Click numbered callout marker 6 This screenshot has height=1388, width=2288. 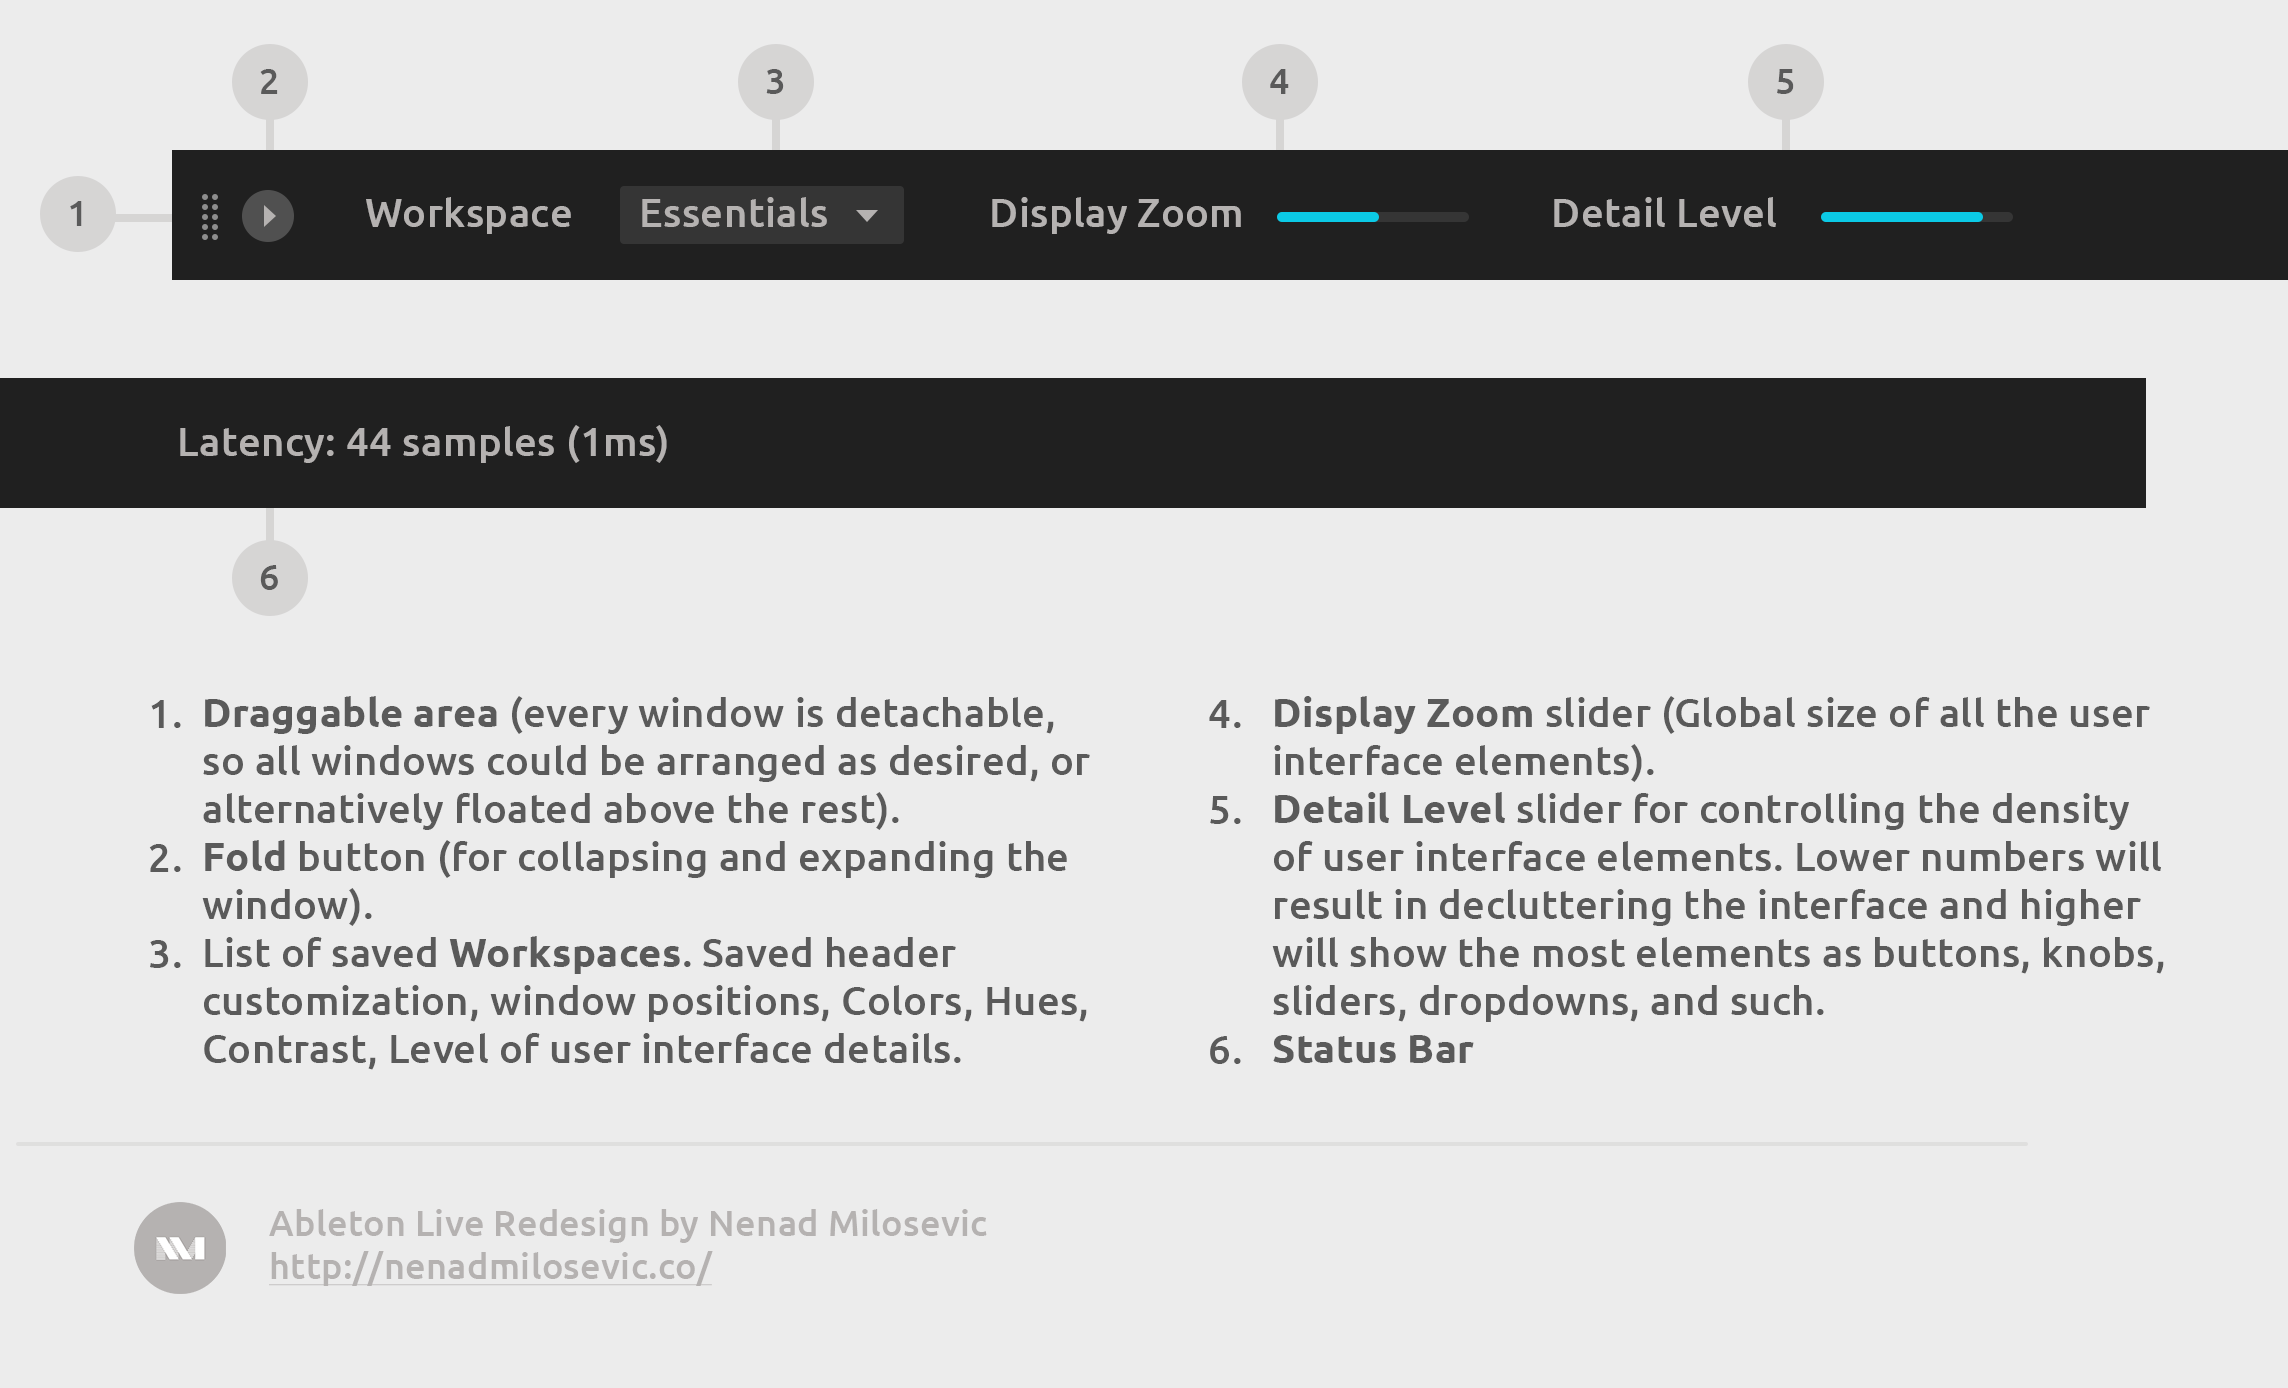(268, 578)
